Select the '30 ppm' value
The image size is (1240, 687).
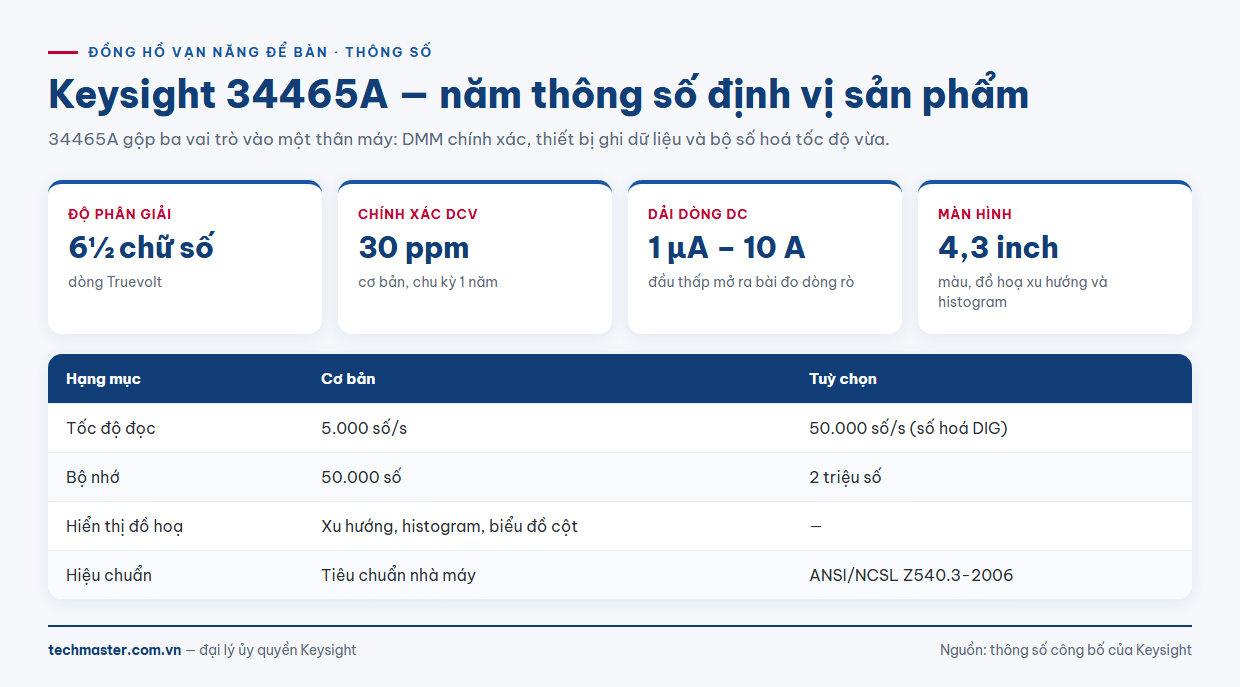tap(414, 247)
